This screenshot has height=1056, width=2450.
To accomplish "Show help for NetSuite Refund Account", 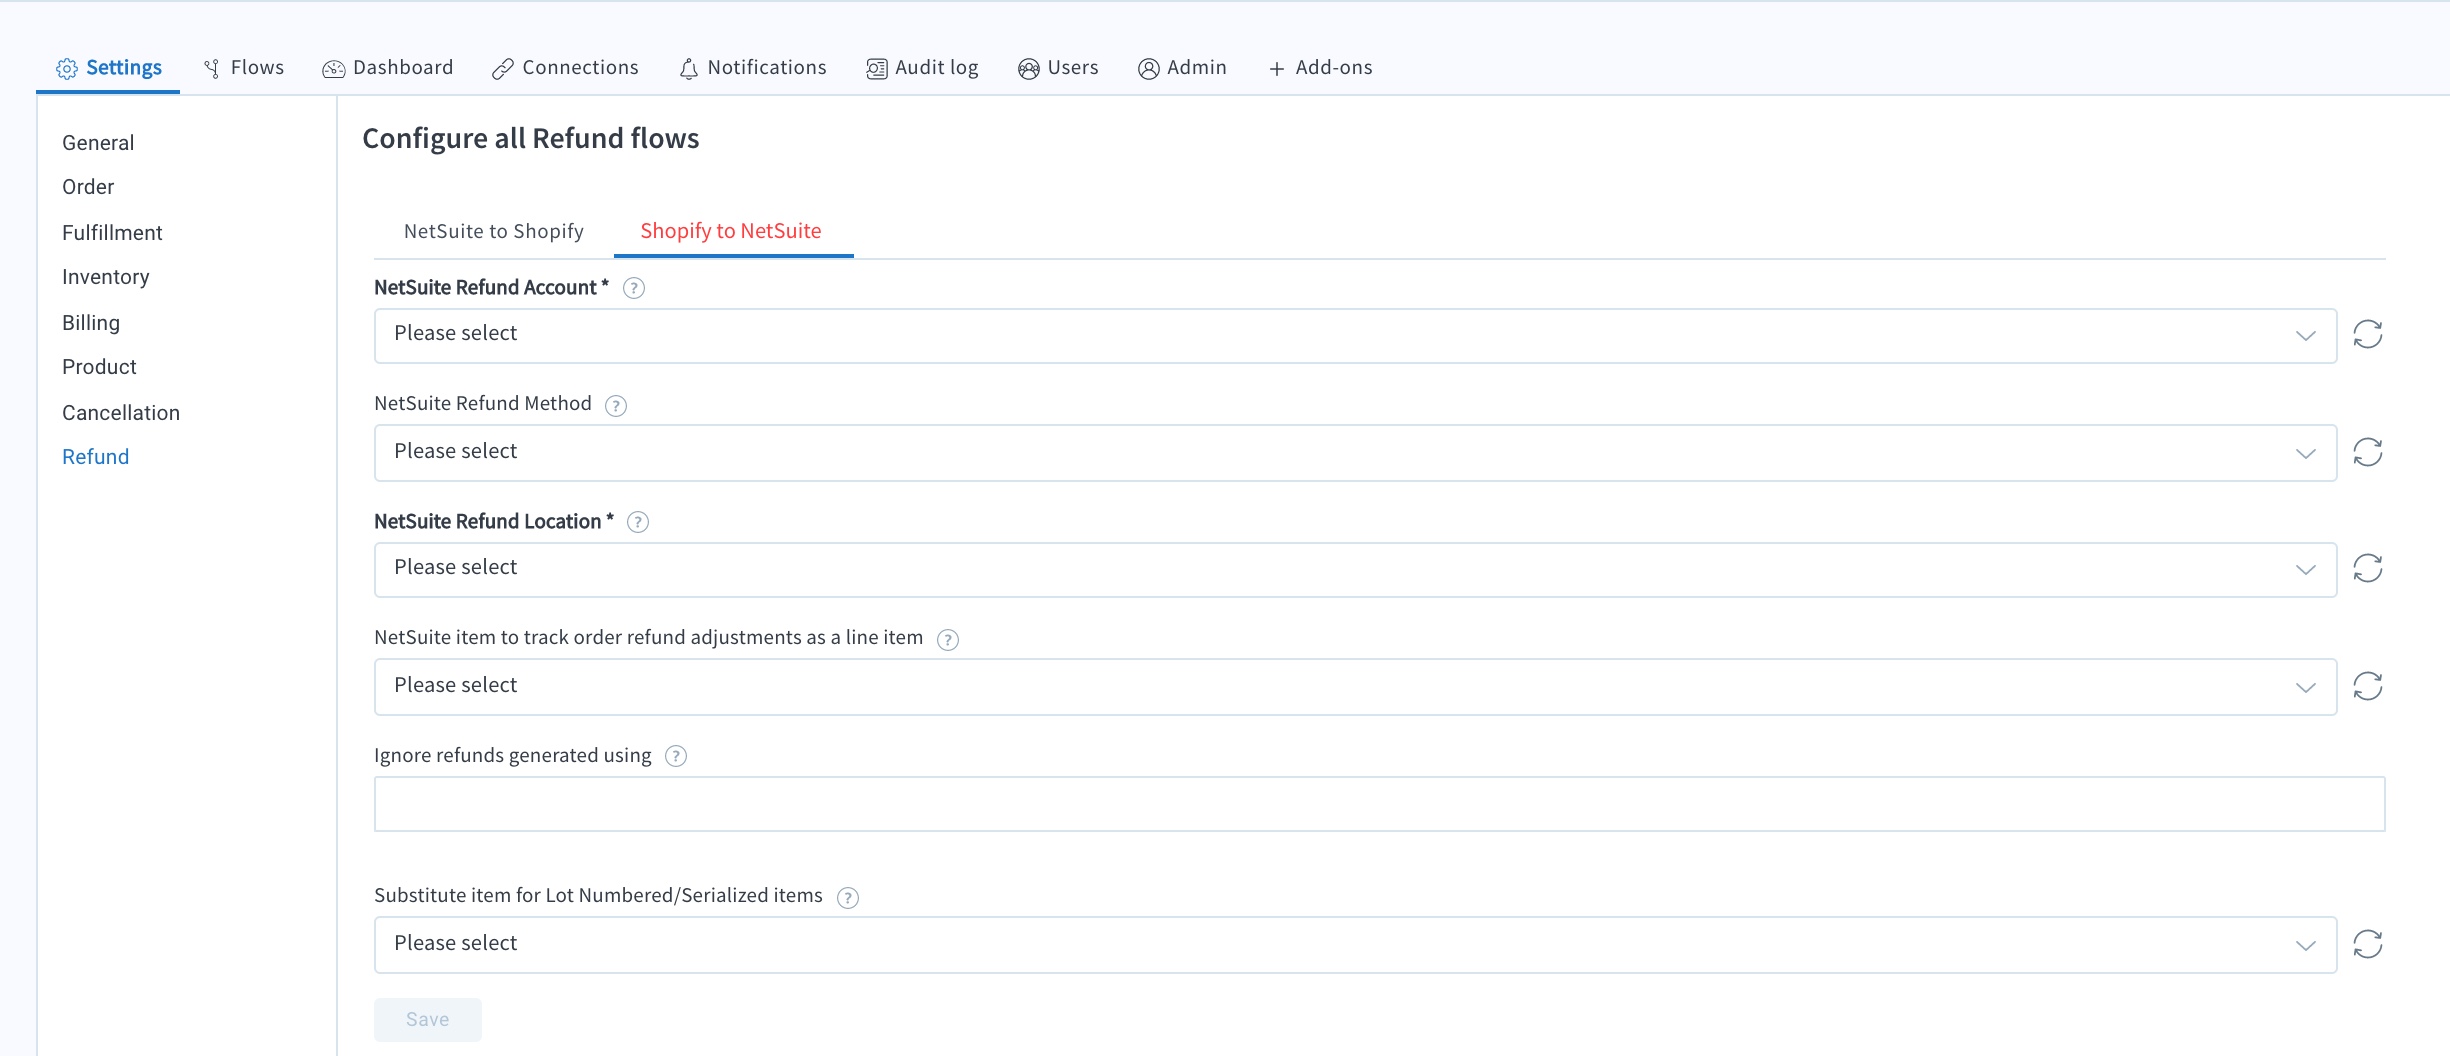I will pos(634,288).
